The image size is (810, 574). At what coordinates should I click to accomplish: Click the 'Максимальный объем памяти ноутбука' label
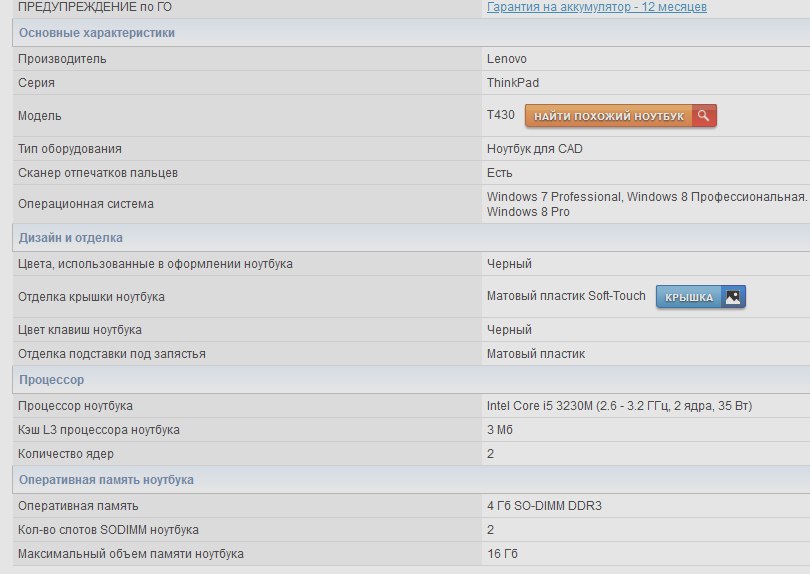pos(131,554)
